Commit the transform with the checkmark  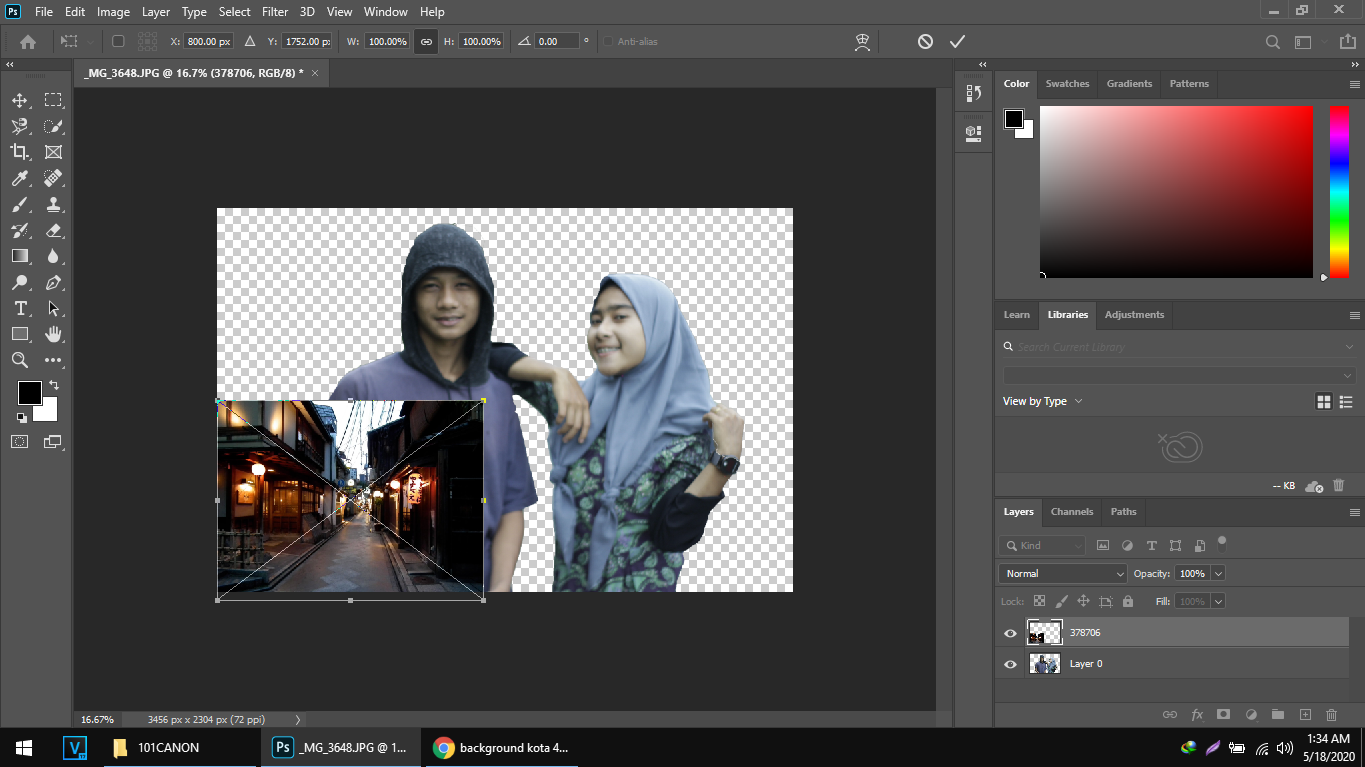tap(957, 41)
